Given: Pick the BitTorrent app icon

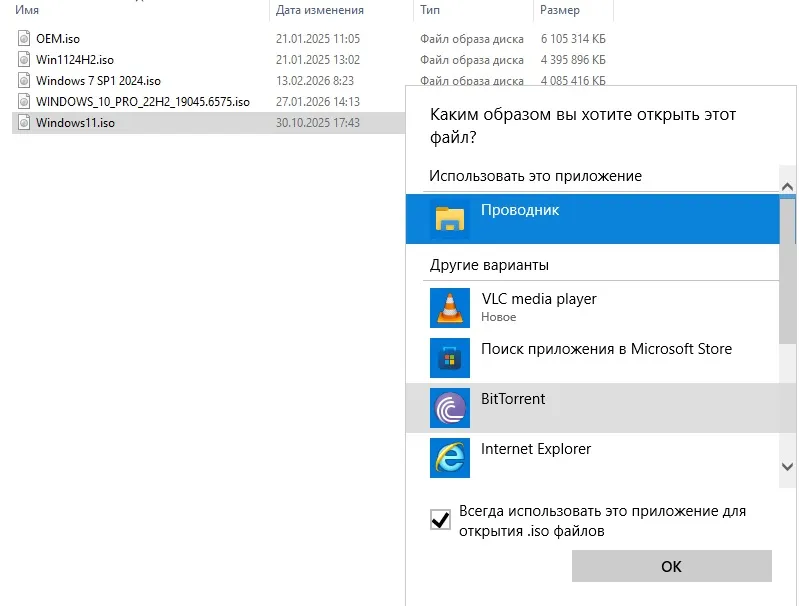Looking at the screenshot, I should coord(450,408).
